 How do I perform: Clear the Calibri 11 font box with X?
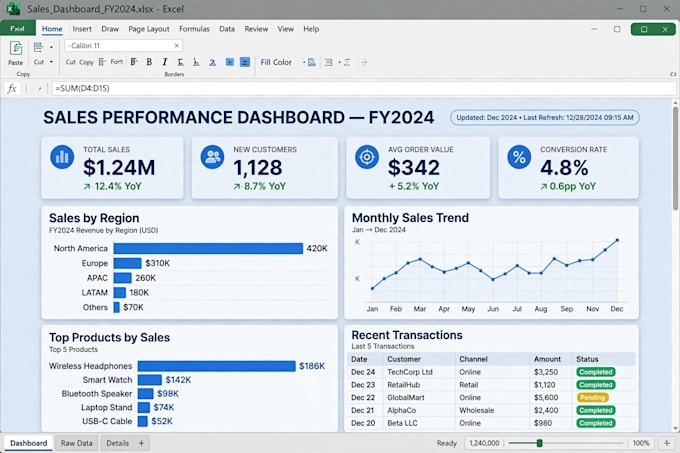point(177,46)
